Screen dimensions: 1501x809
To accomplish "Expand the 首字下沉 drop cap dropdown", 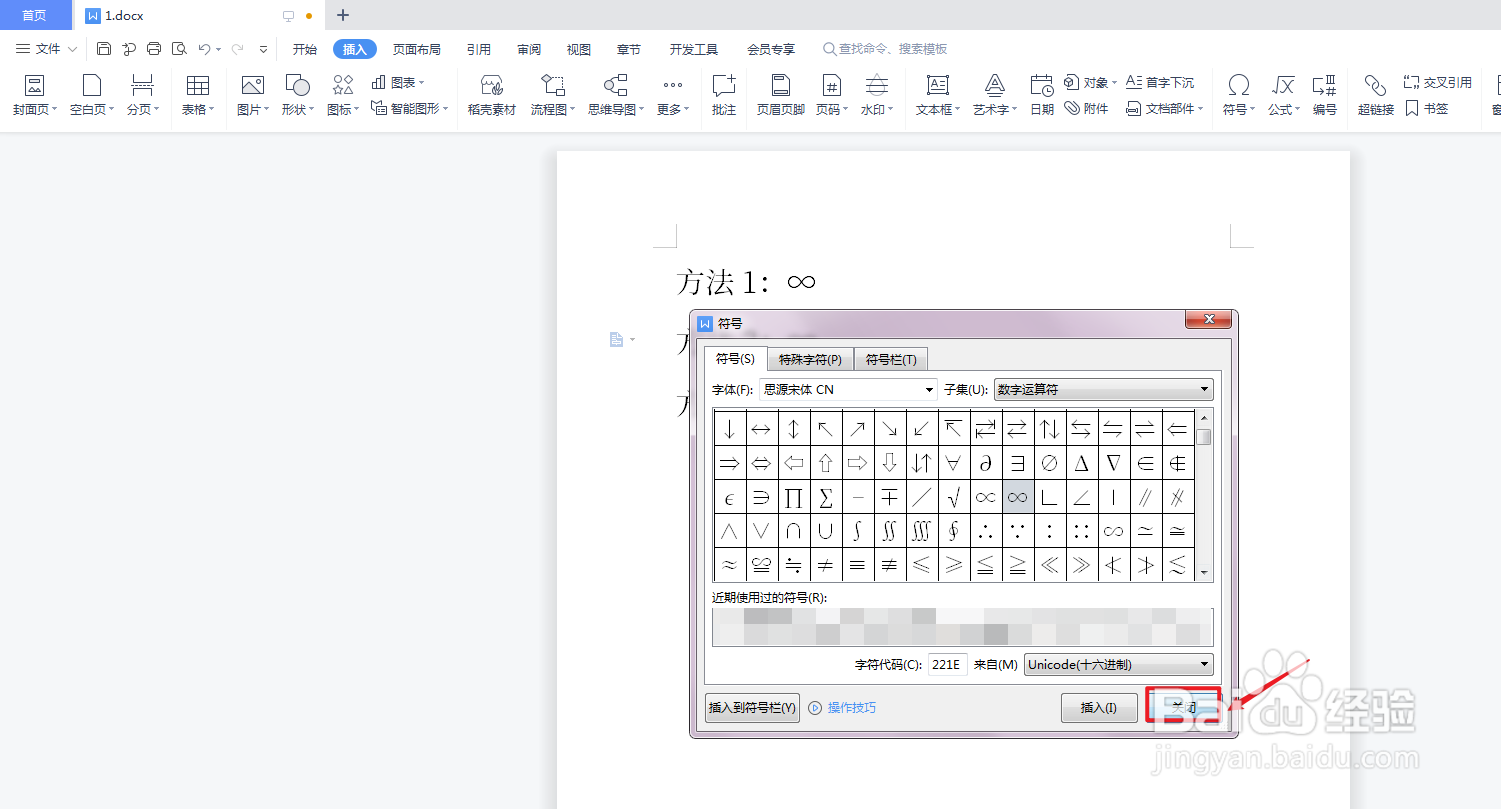I will [x=1160, y=82].
